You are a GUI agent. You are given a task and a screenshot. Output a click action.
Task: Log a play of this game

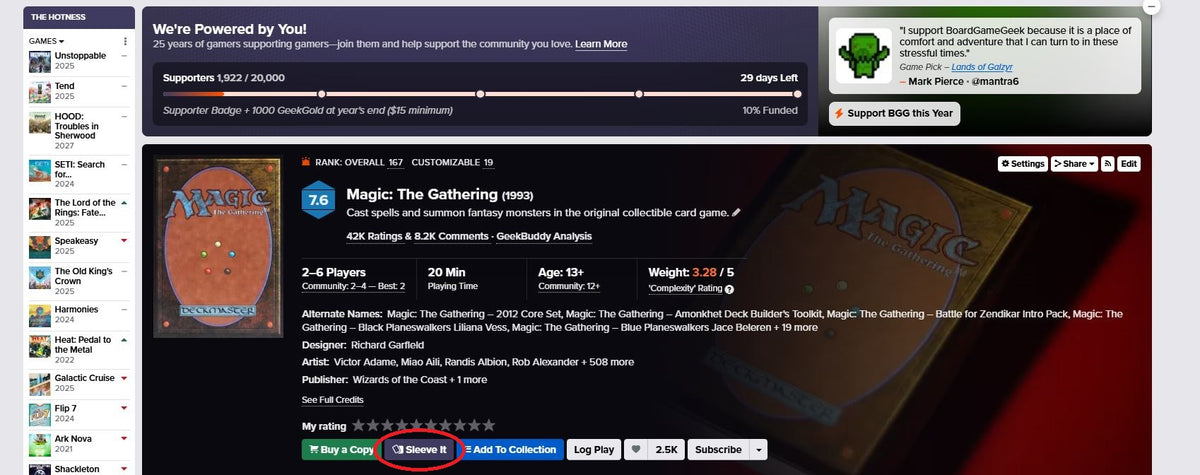pyautogui.click(x=595, y=450)
